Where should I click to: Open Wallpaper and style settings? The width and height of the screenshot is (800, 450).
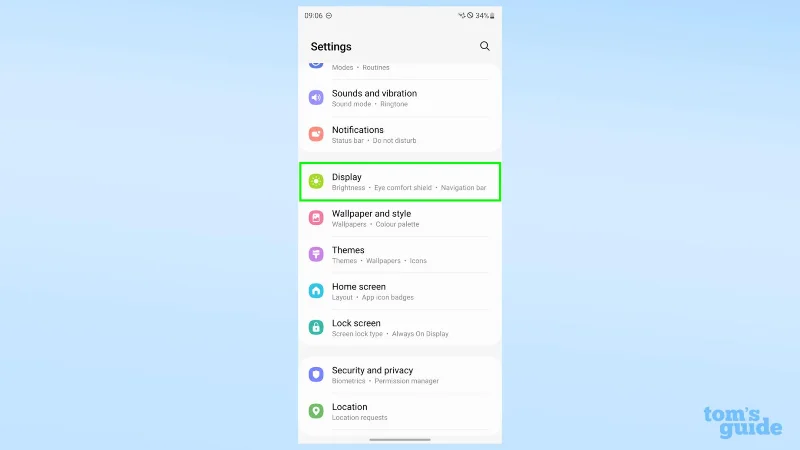pos(400,218)
